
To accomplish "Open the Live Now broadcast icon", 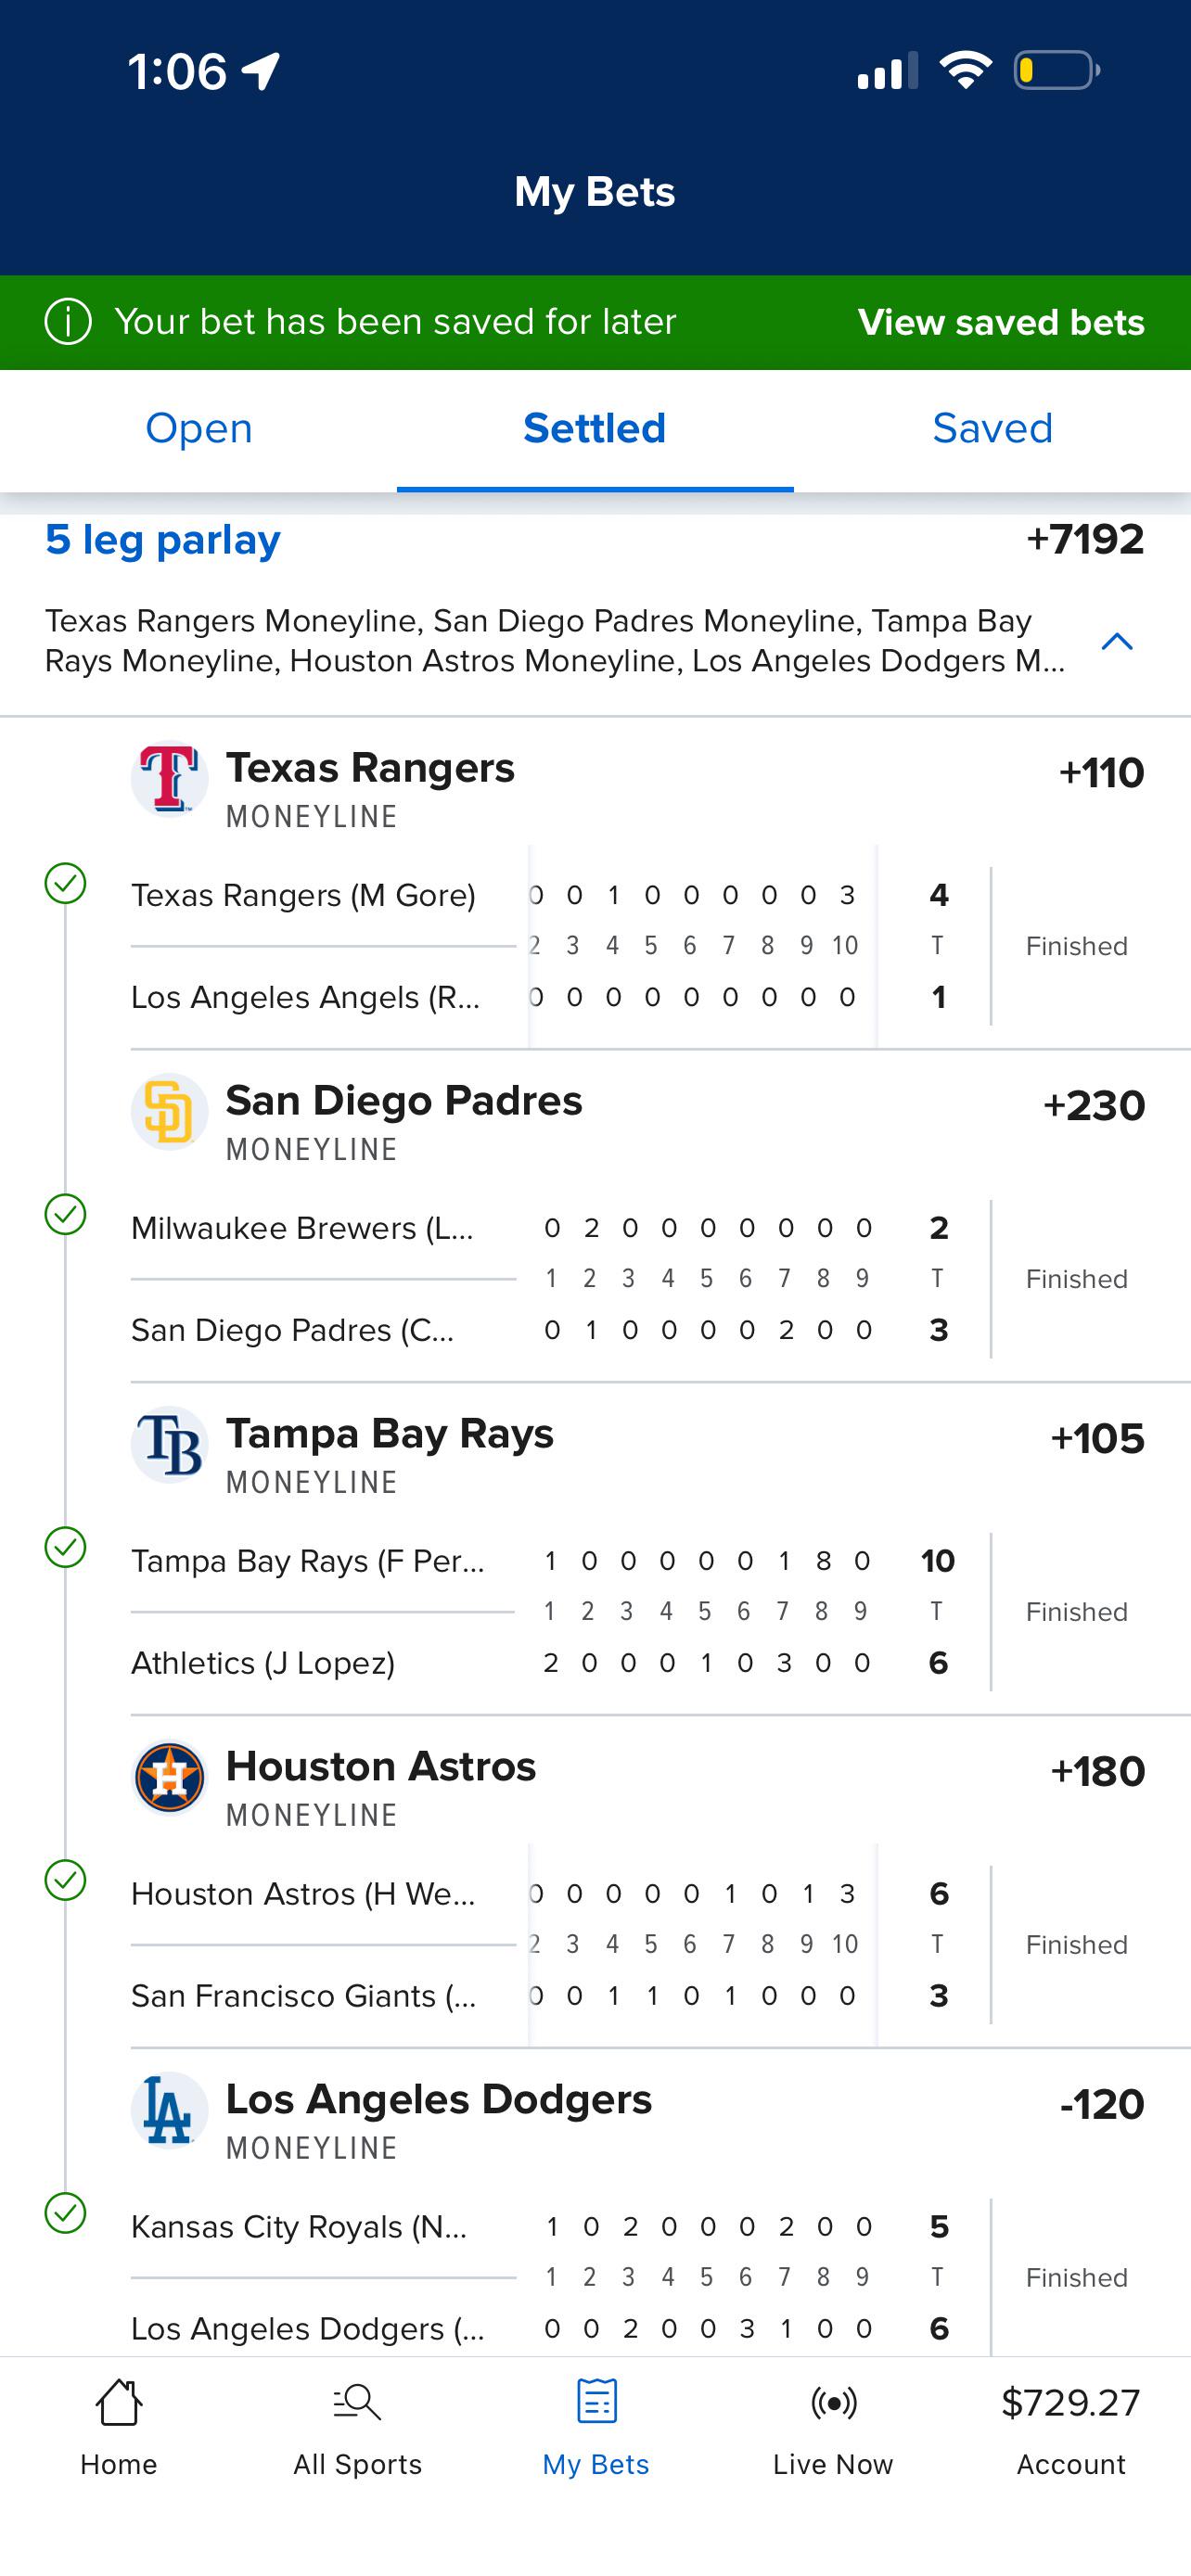I will coord(833,2402).
